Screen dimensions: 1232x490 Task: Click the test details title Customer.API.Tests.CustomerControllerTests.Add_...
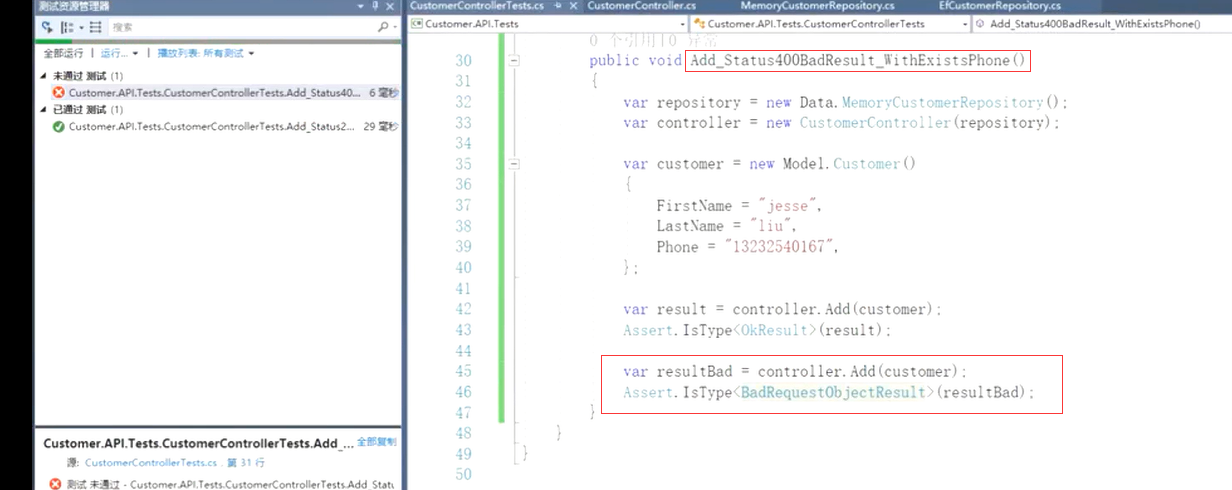pyautogui.click(x=197, y=443)
